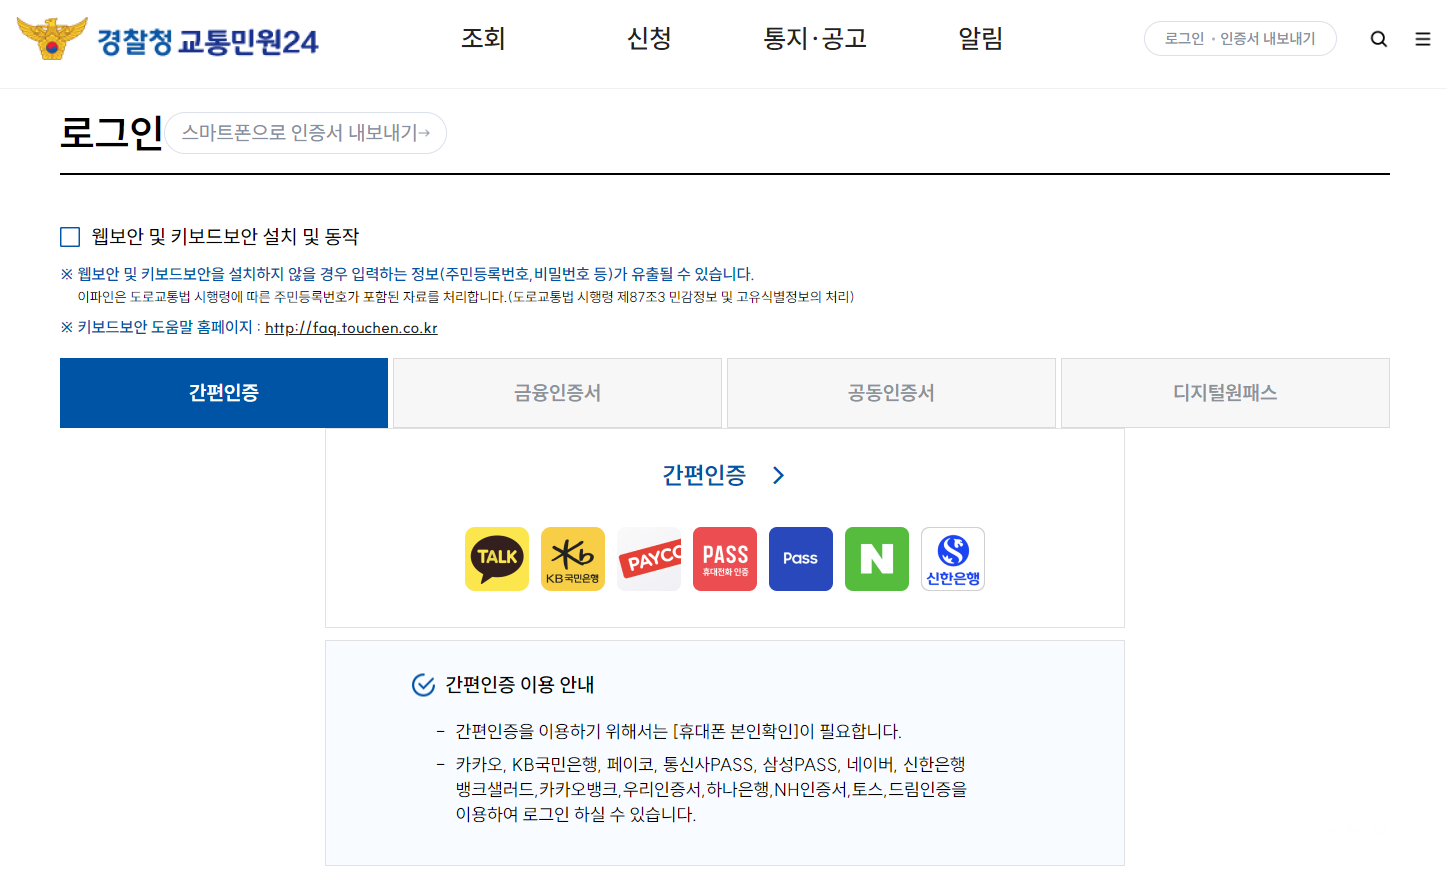Open the faq.touchen.co.kr help link
Image resolution: width=1447 pixels, height=885 pixels.
click(349, 327)
